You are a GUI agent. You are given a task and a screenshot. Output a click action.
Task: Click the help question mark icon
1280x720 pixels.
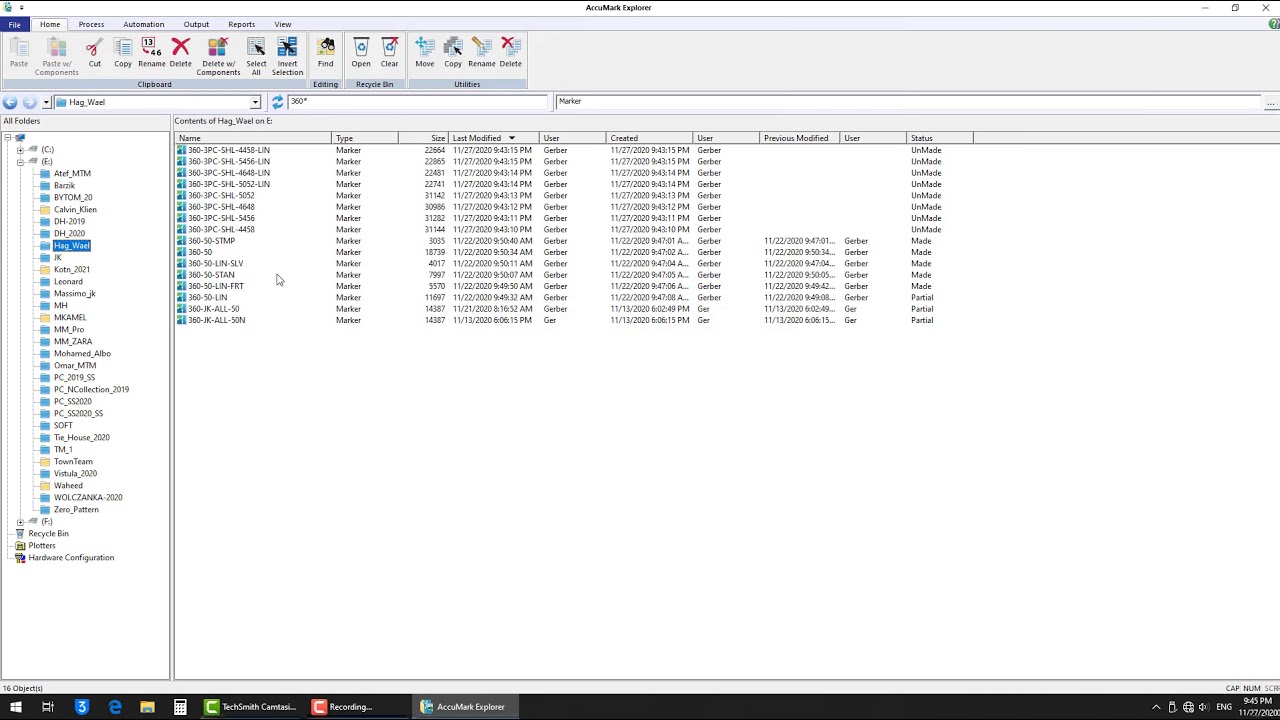coord(1273,24)
